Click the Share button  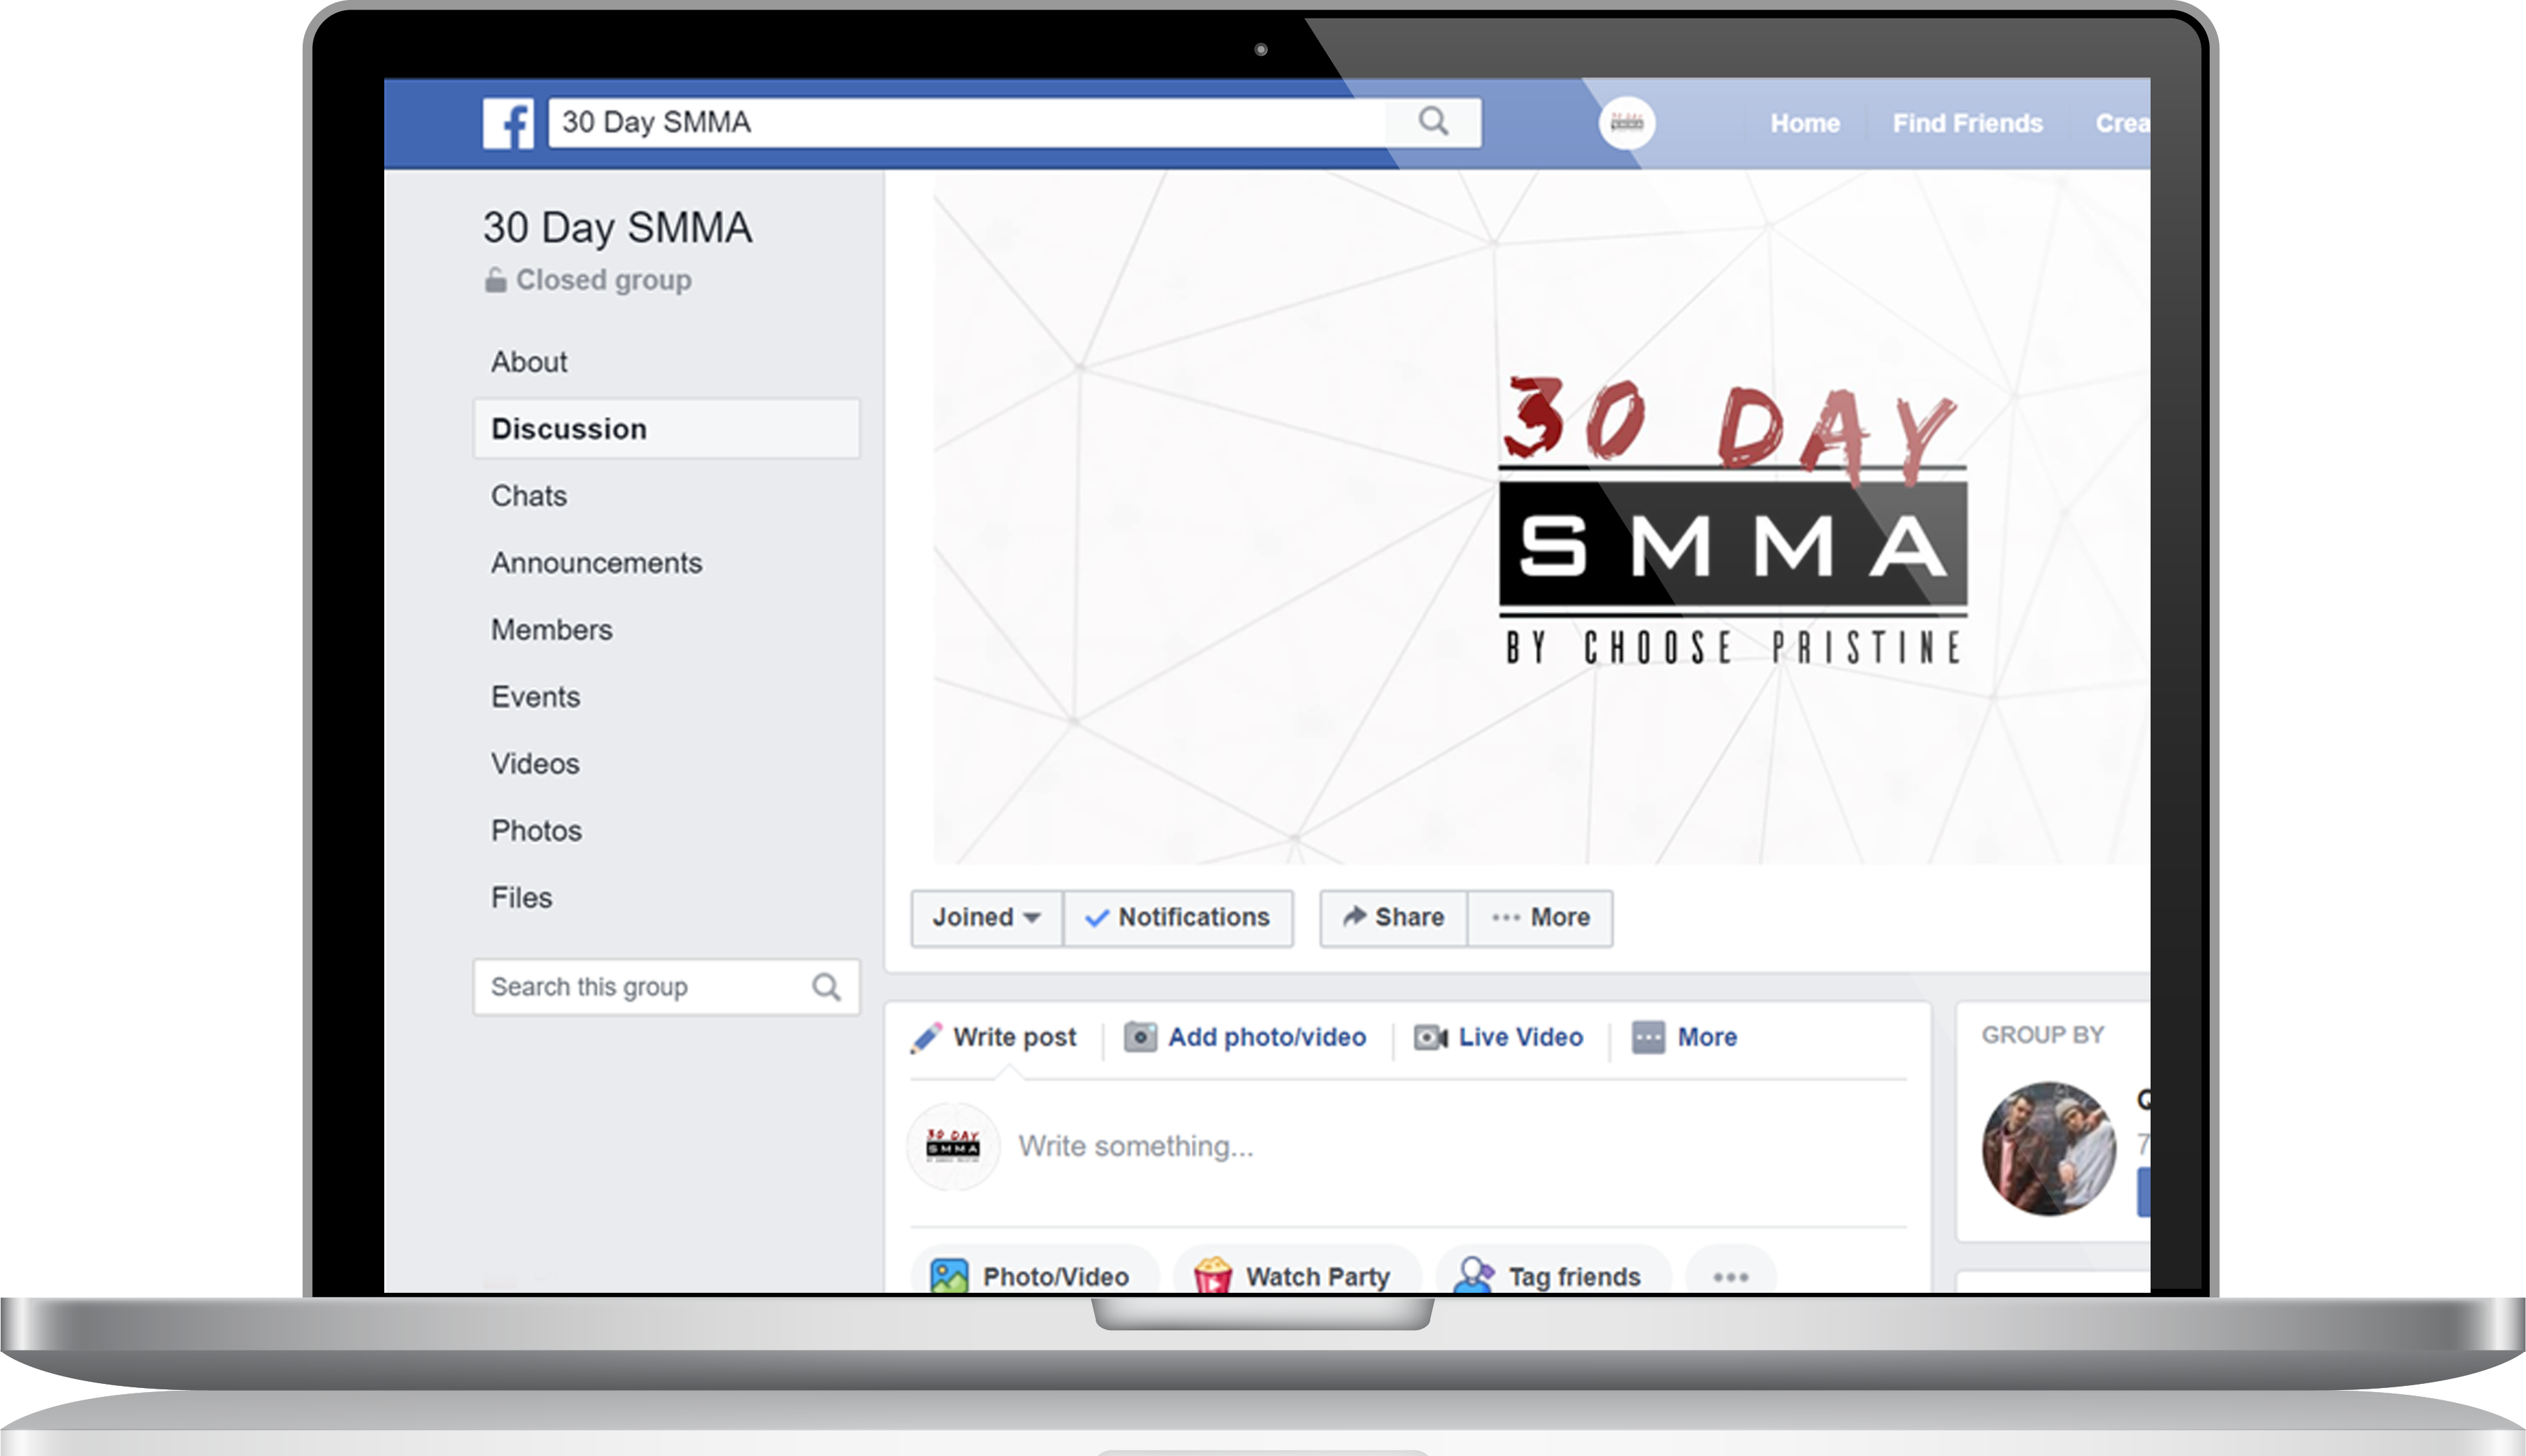coord(1393,918)
